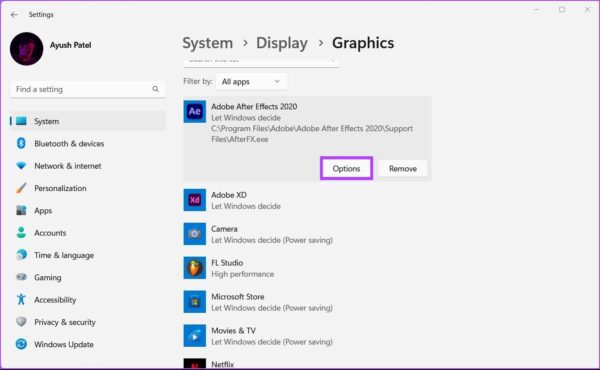
Task: Click Remove for Adobe After Effects
Action: (x=403, y=168)
